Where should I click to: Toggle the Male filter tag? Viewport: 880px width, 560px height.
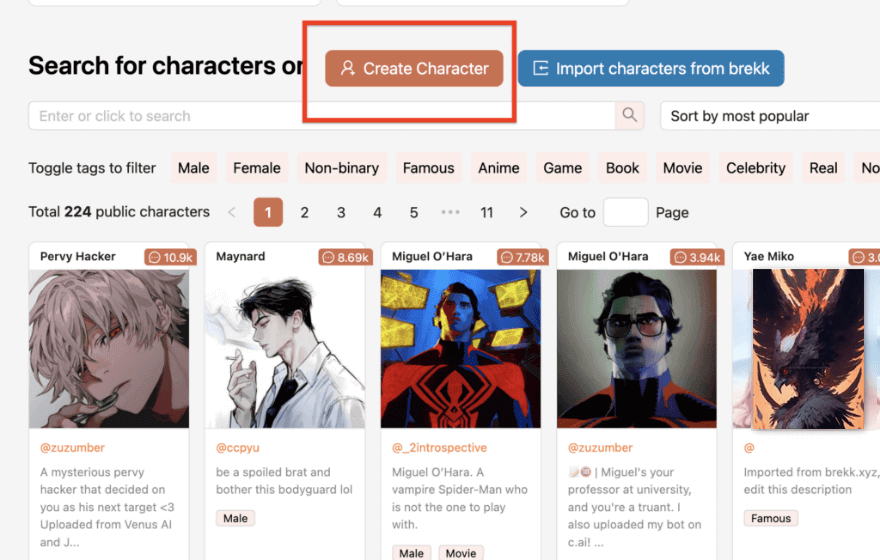pyautogui.click(x=194, y=168)
